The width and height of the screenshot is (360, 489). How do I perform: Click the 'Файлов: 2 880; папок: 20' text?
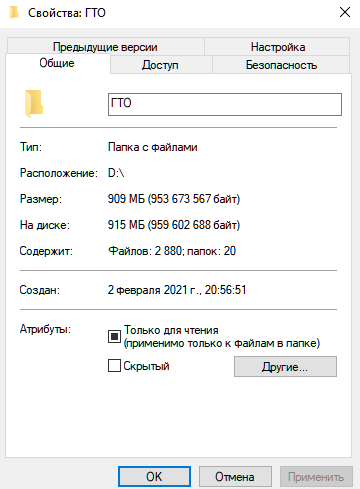[172, 251]
